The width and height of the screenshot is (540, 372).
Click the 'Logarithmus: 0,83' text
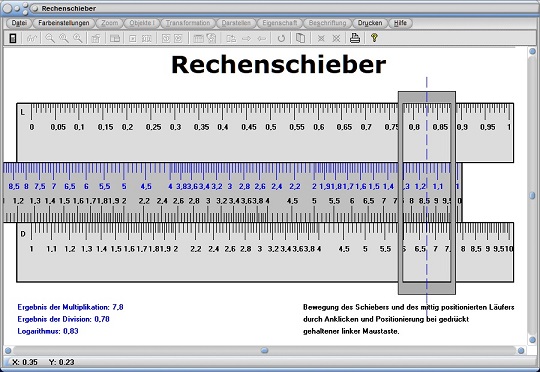coord(48,331)
